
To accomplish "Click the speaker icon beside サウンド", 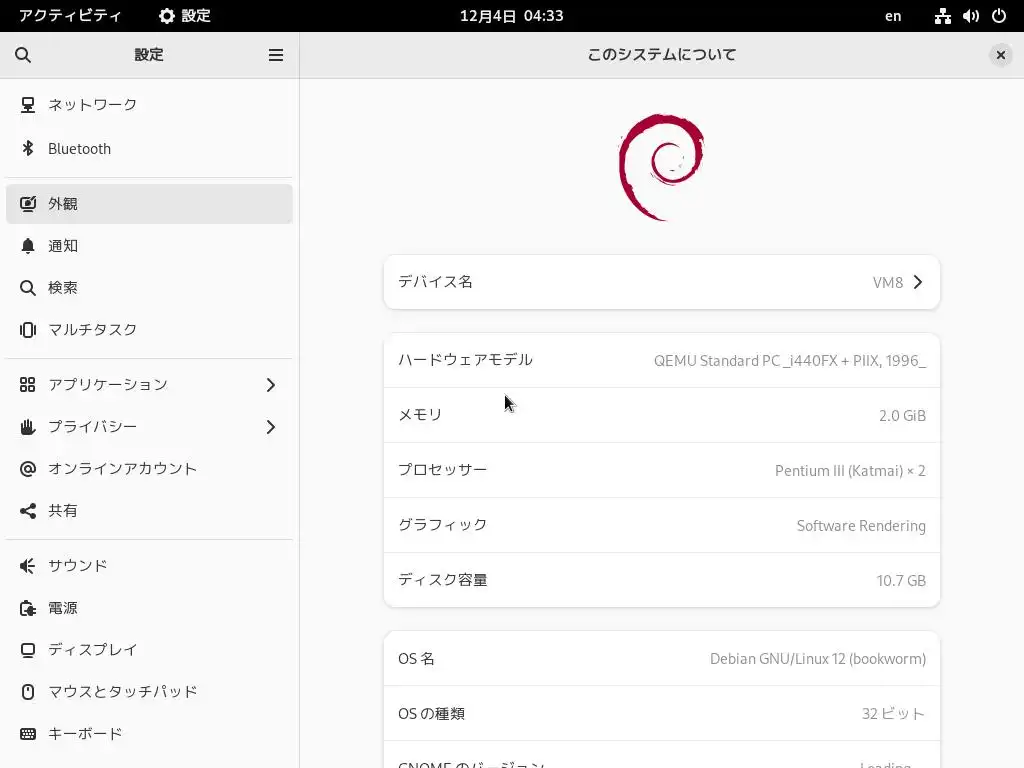I will [x=27, y=566].
